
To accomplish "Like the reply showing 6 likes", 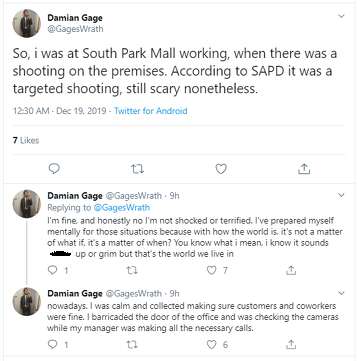I will tap(211, 344).
